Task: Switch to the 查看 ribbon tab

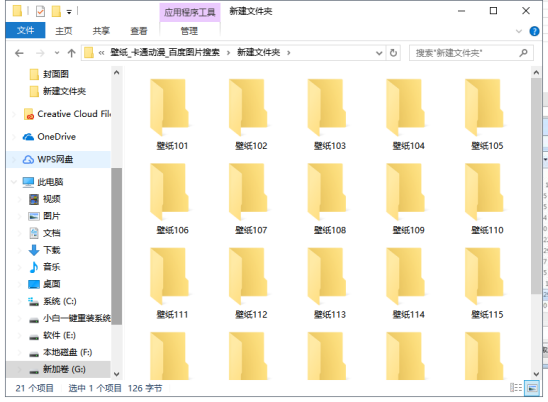Action: pos(139,31)
